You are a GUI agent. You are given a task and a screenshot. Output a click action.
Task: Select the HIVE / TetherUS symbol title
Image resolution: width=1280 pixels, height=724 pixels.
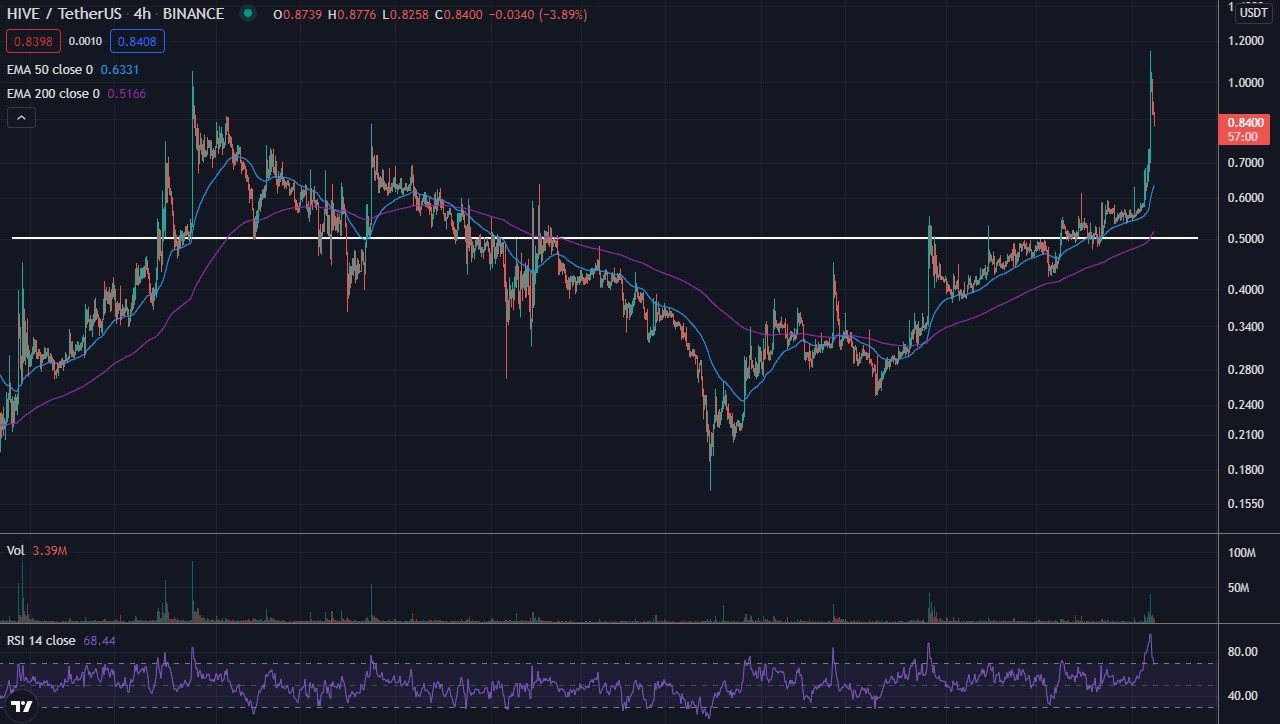pyautogui.click(x=66, y=14)
